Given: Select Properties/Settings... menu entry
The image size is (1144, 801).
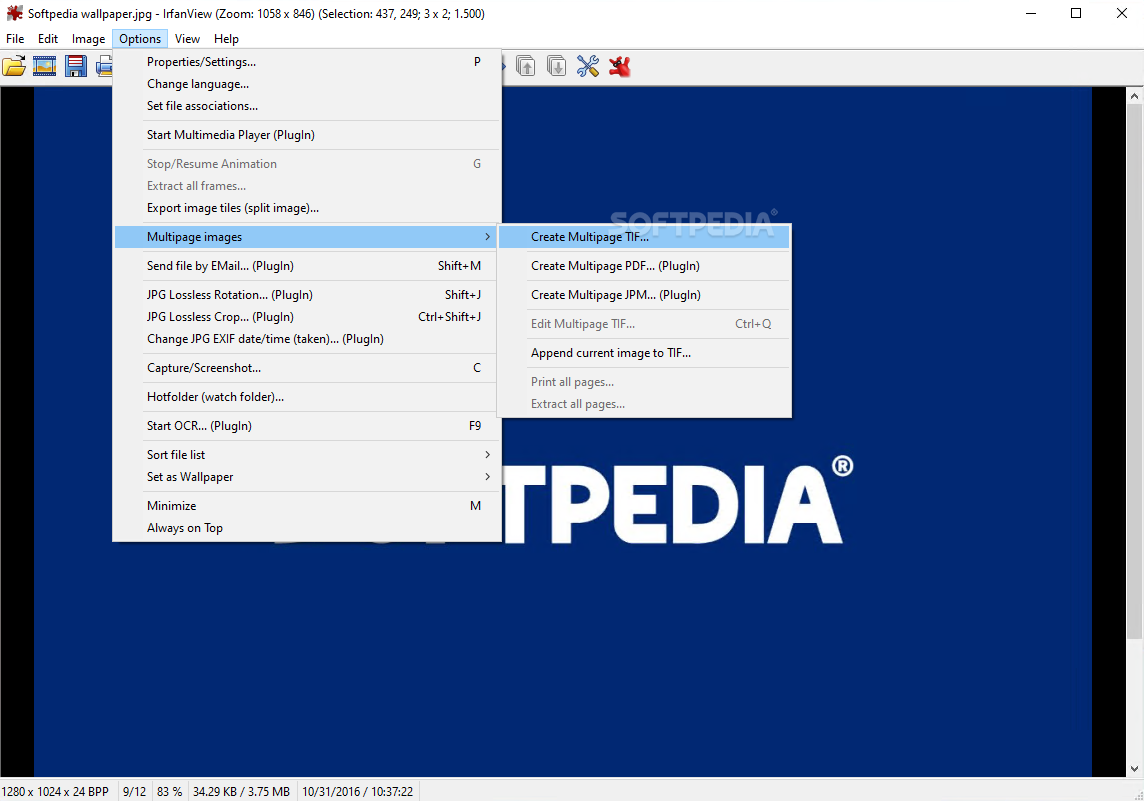Looking at the screenshot, I should tap(307, 62).
